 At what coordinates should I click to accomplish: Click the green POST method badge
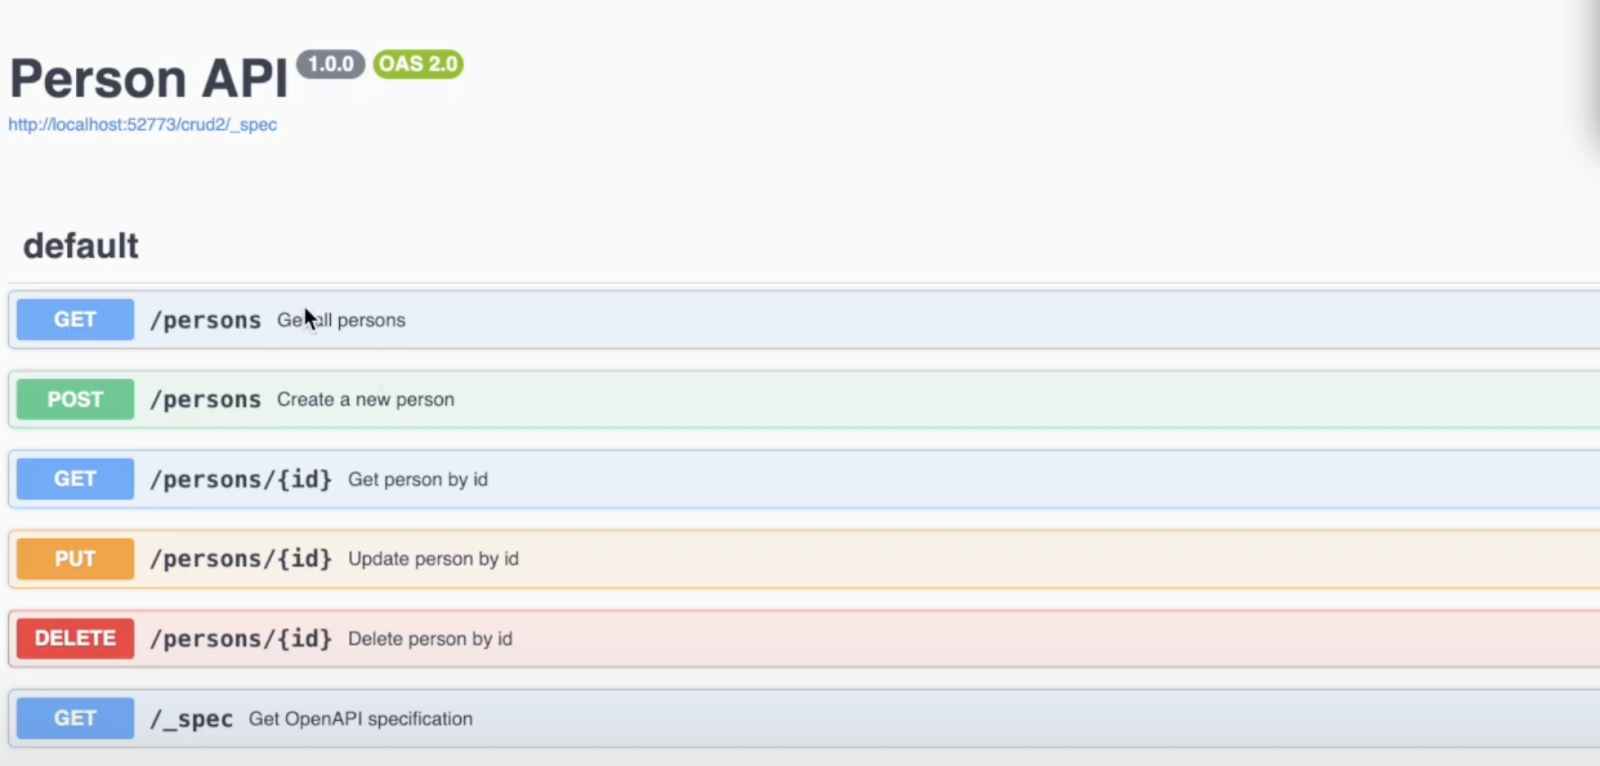tap(75, 399)
